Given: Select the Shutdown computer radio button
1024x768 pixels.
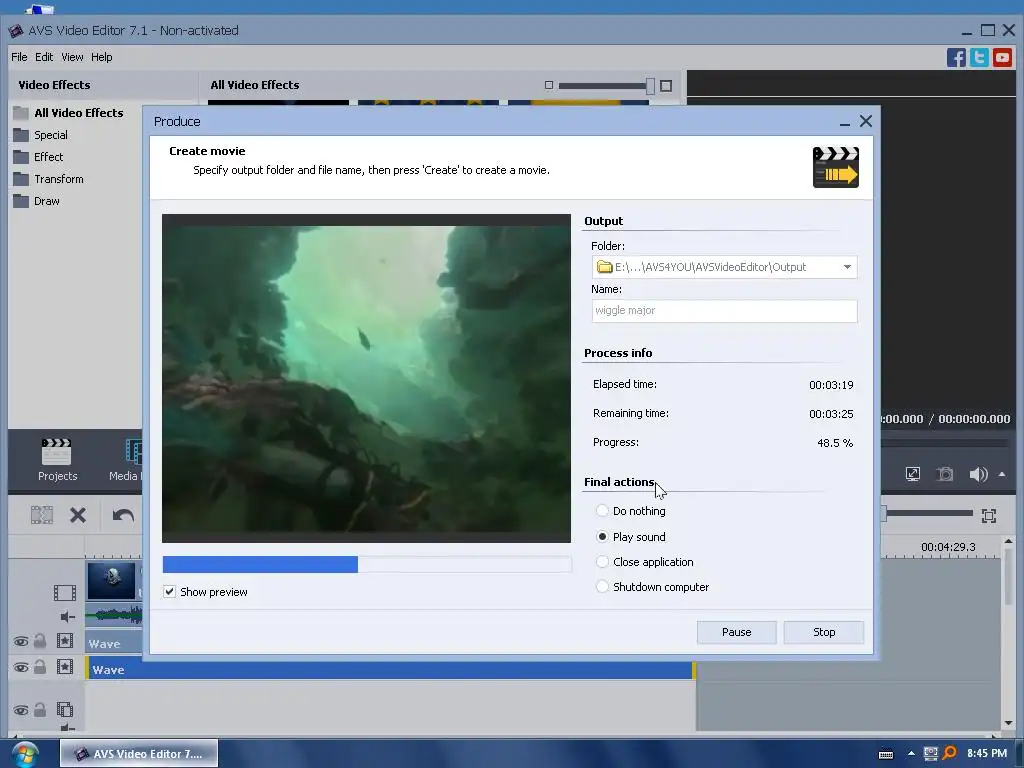Looking at the screenshot, I should pyautogui.click(x=602, y=586).
